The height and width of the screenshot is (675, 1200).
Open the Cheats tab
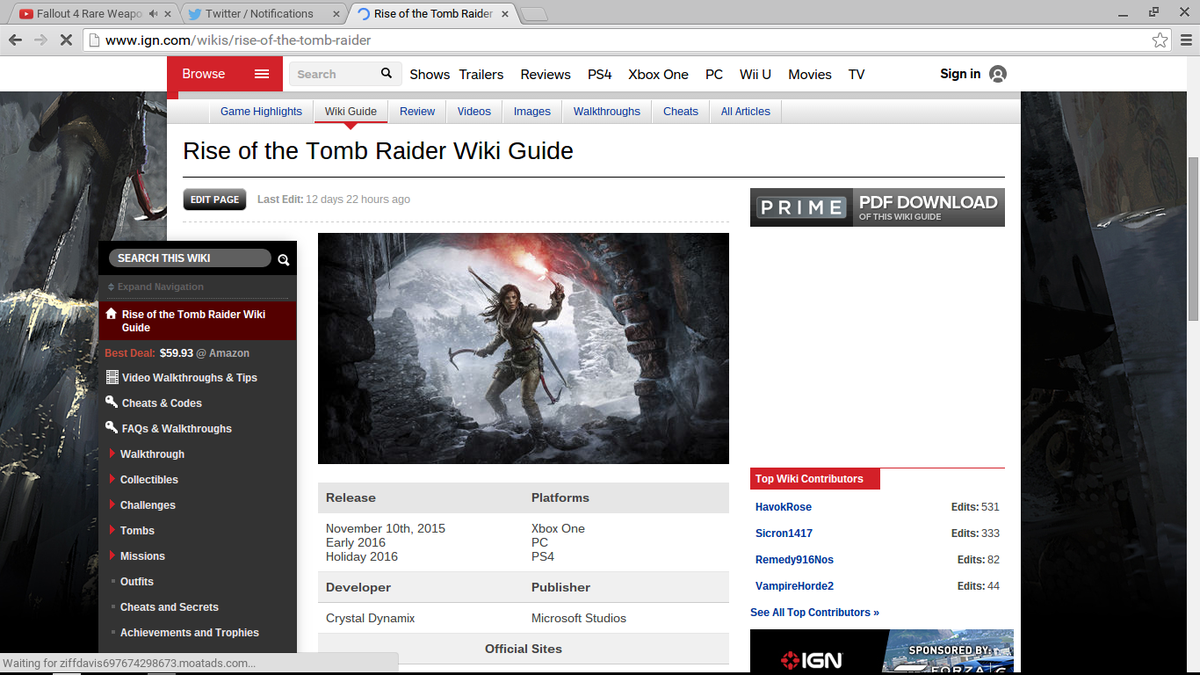[680, 111]
